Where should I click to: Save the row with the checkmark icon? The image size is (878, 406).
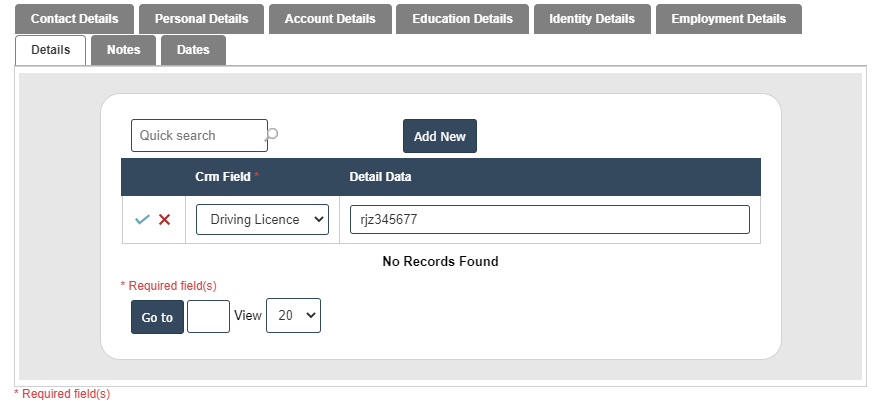click(142, 220)
